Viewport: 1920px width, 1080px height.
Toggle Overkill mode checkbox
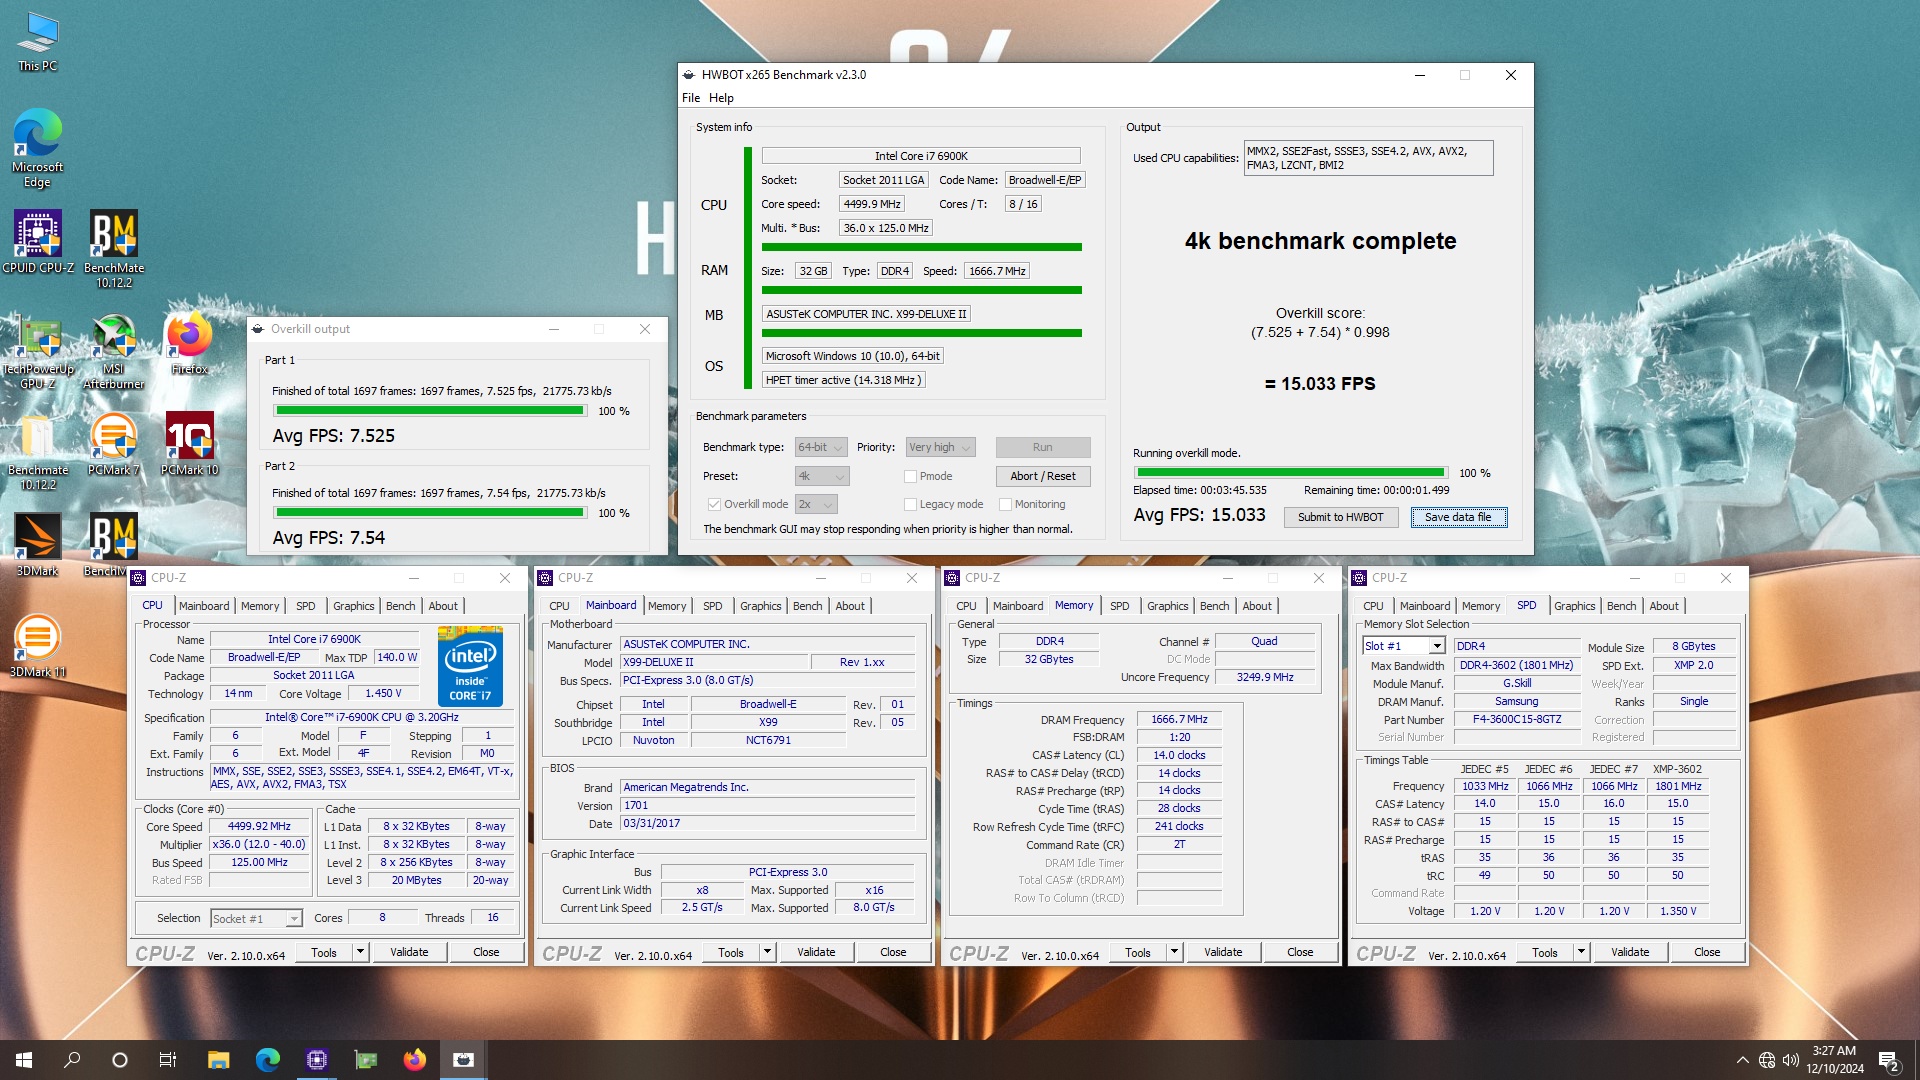pos(714,504)
